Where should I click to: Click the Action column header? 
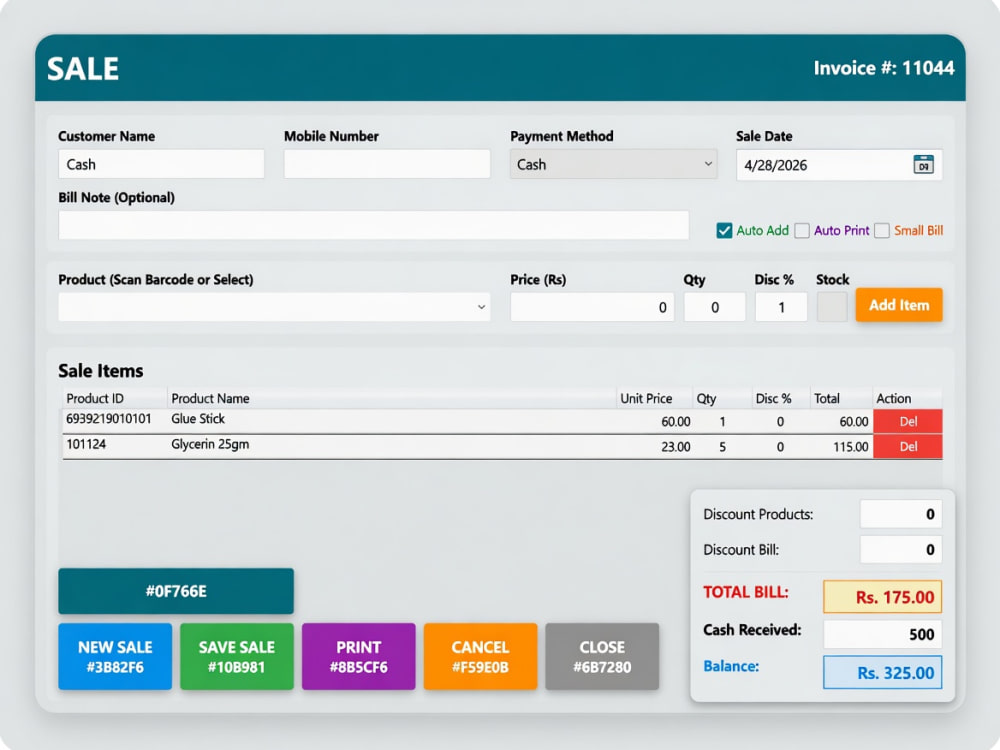[x=908, y=399]
